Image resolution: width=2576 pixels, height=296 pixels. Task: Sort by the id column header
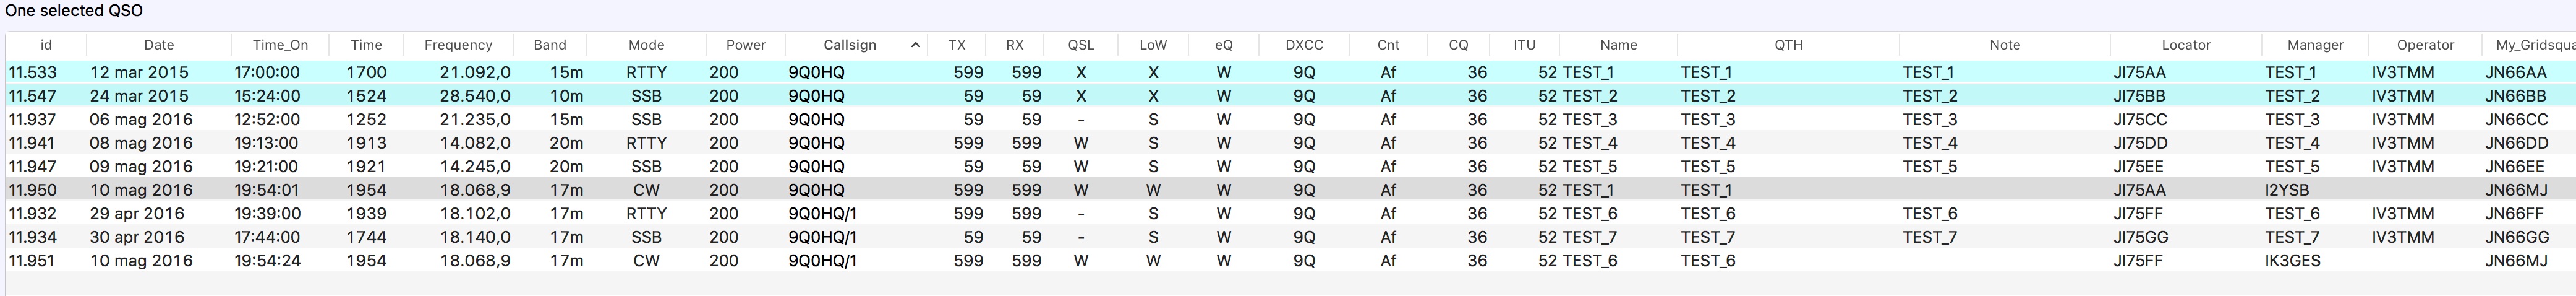click(x=46, y=45)
